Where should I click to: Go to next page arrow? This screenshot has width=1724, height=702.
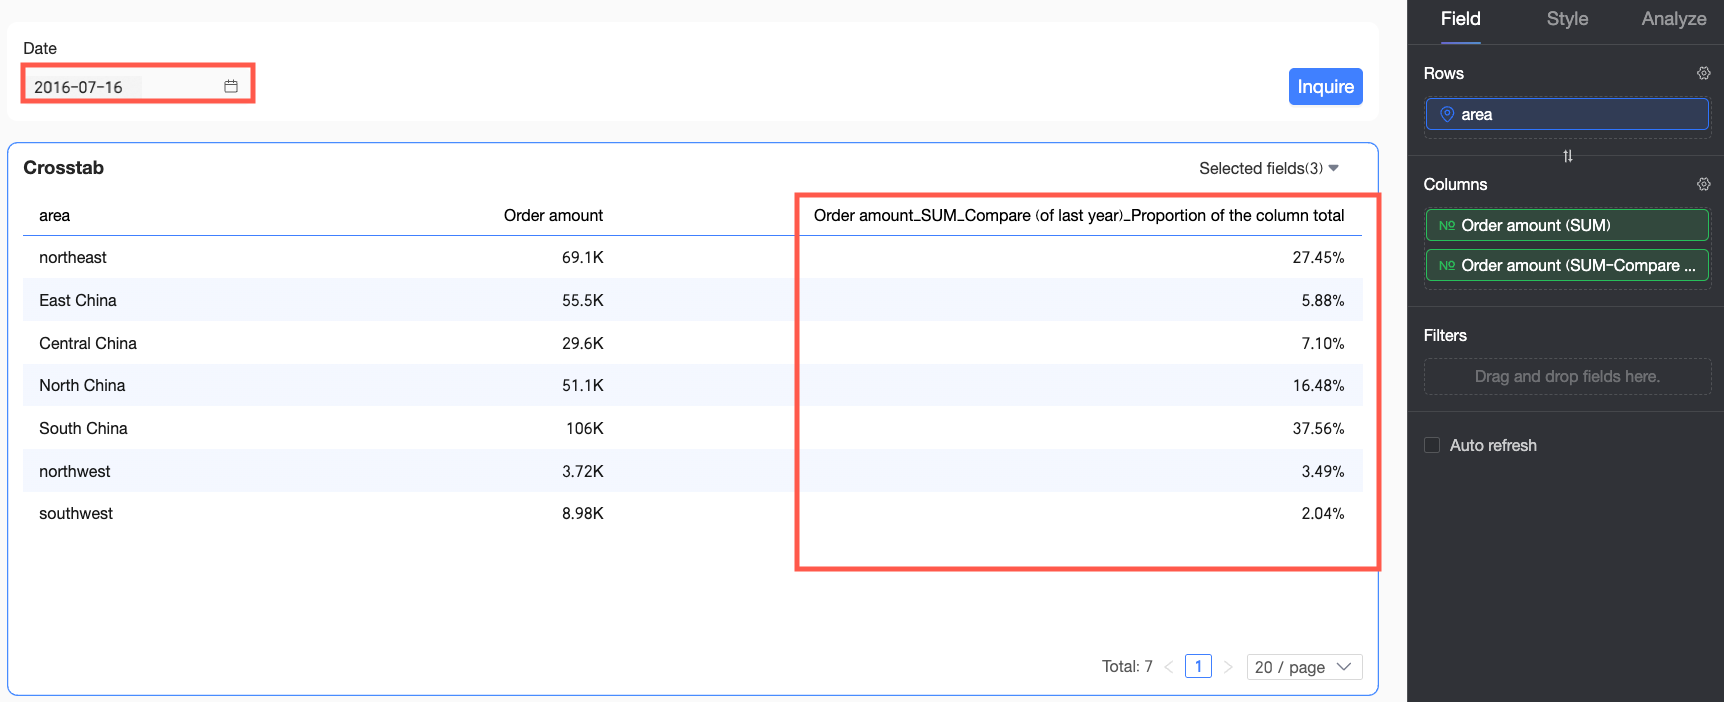pos(1228,667)
